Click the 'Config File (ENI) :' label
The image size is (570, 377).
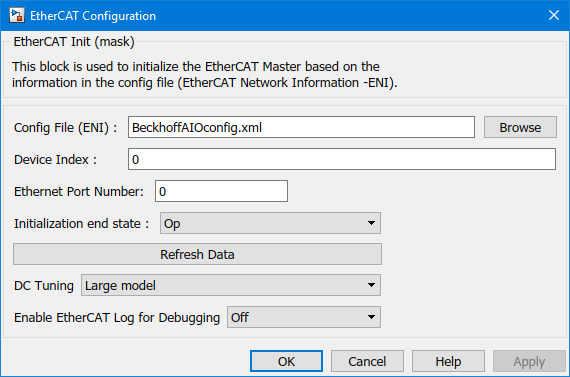coord(65,128)
